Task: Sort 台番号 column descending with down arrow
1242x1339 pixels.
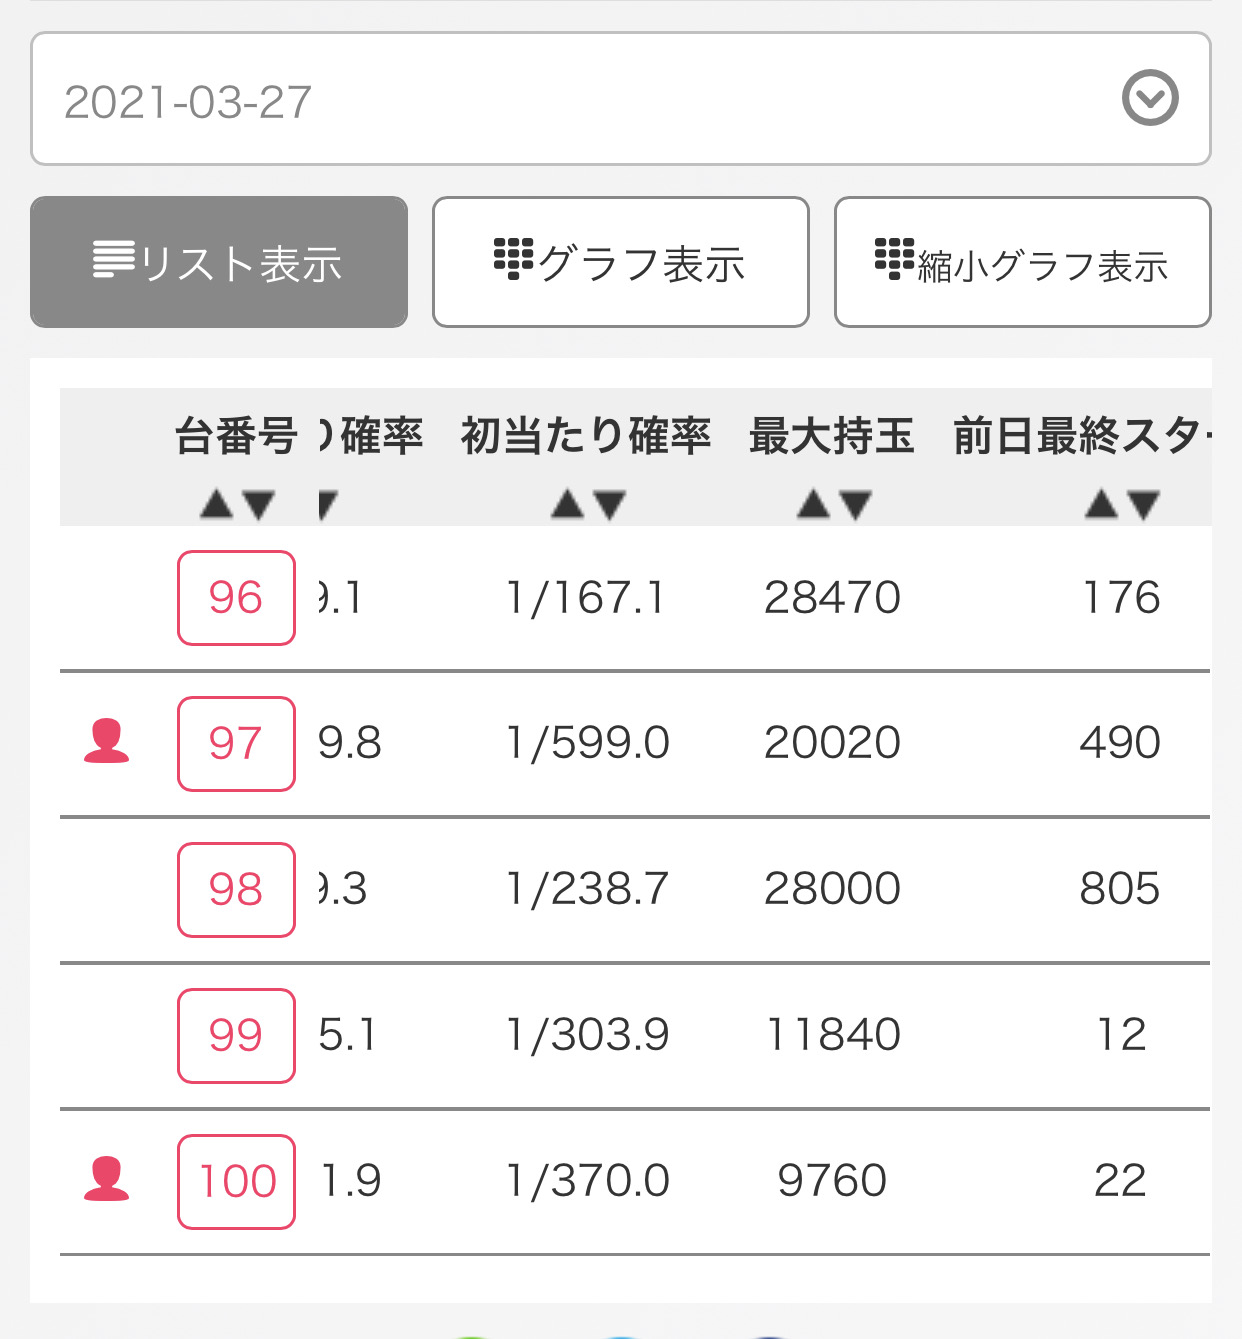Action: [x=258, y=504]
